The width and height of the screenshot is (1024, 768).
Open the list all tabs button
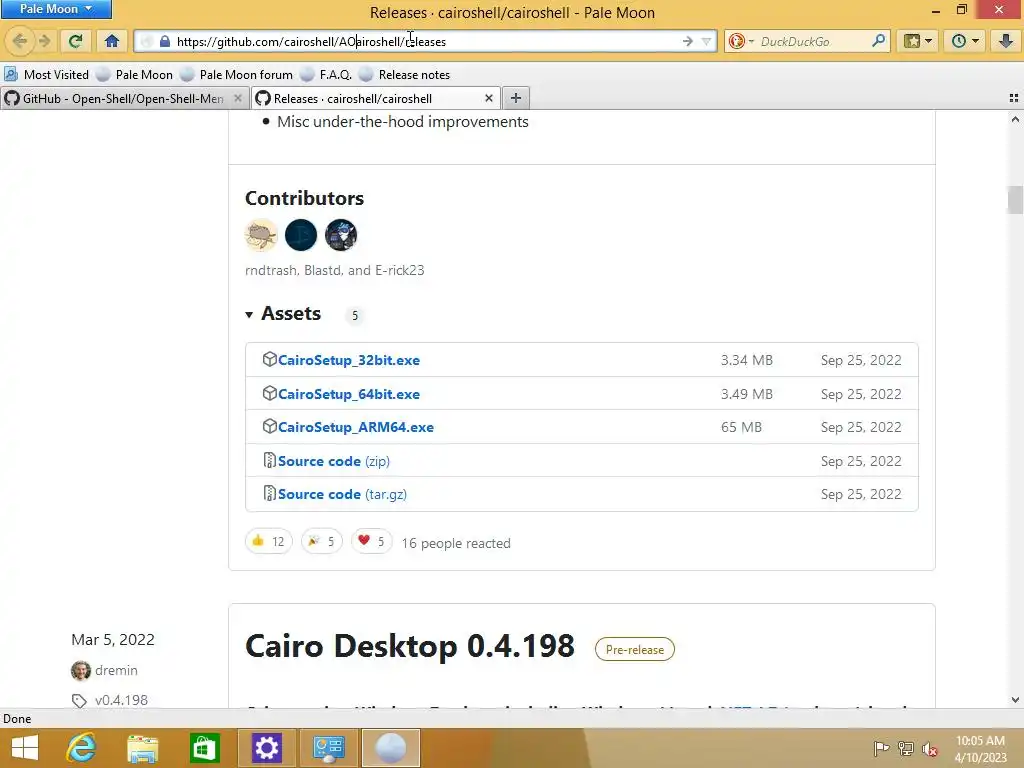(1014, 98)
